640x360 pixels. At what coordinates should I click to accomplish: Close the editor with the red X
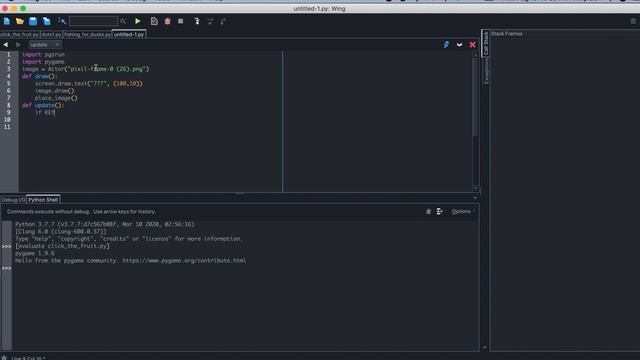472,44
